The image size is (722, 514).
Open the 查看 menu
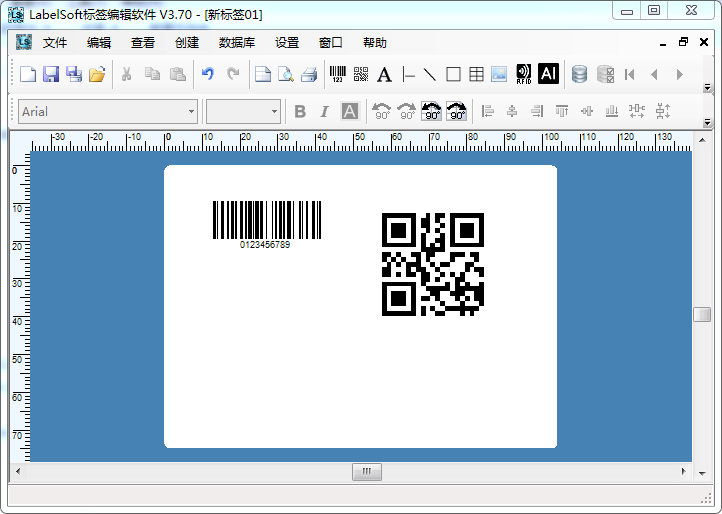tap(143, 43)
